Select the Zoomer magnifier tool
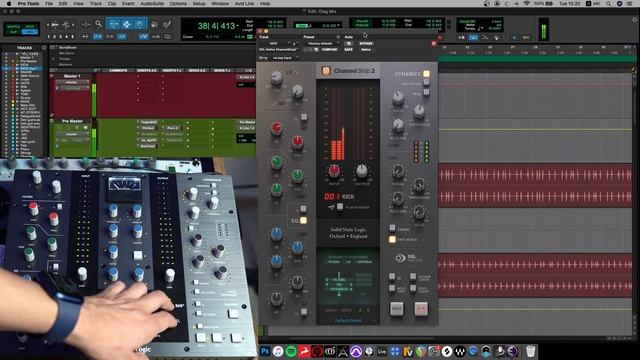This screenshot has width=640, height=360. pyautogui.click(x=98, y=24)
